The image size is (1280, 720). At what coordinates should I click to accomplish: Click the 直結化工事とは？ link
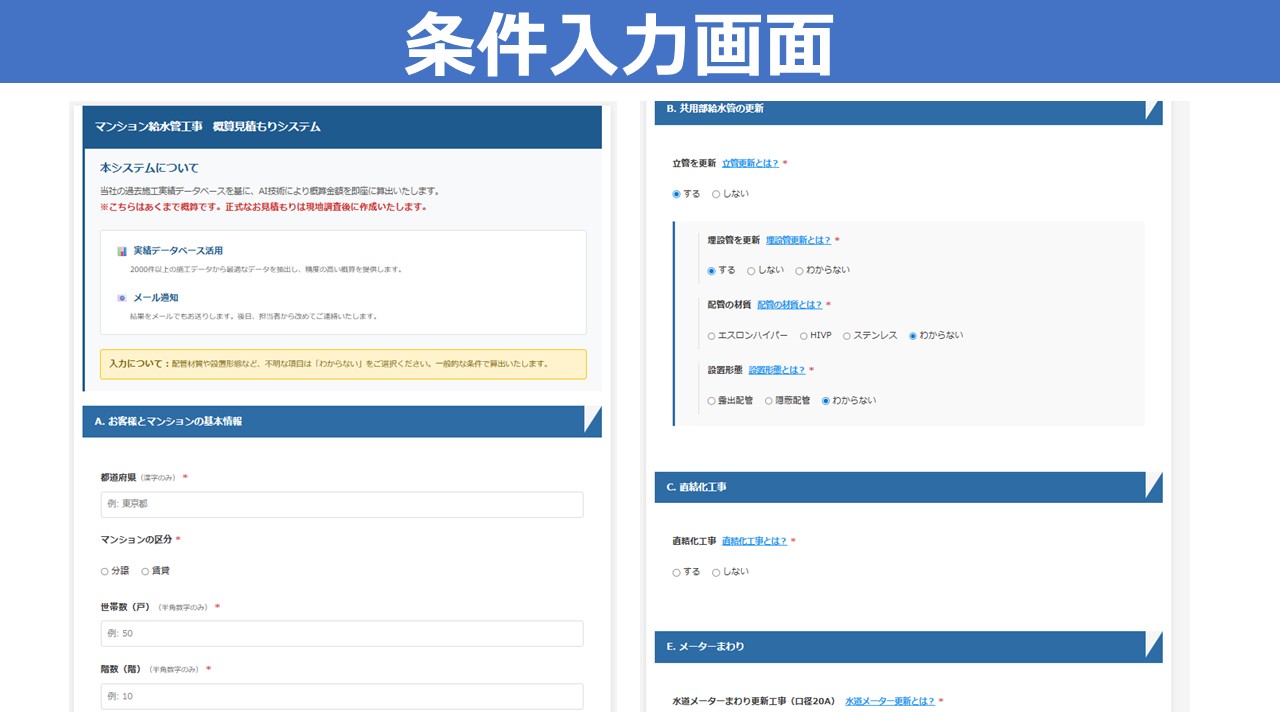coord(754,541)
